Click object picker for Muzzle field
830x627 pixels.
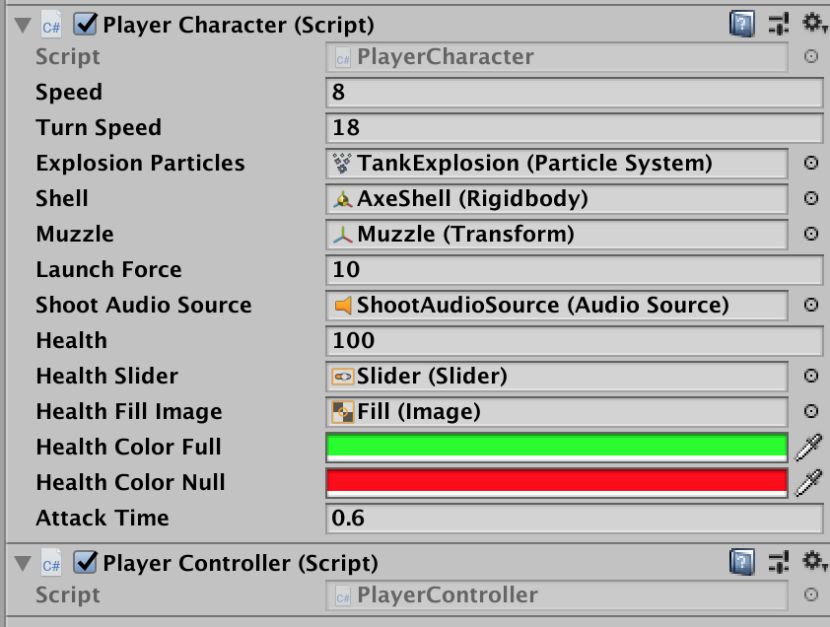point(811,234)
